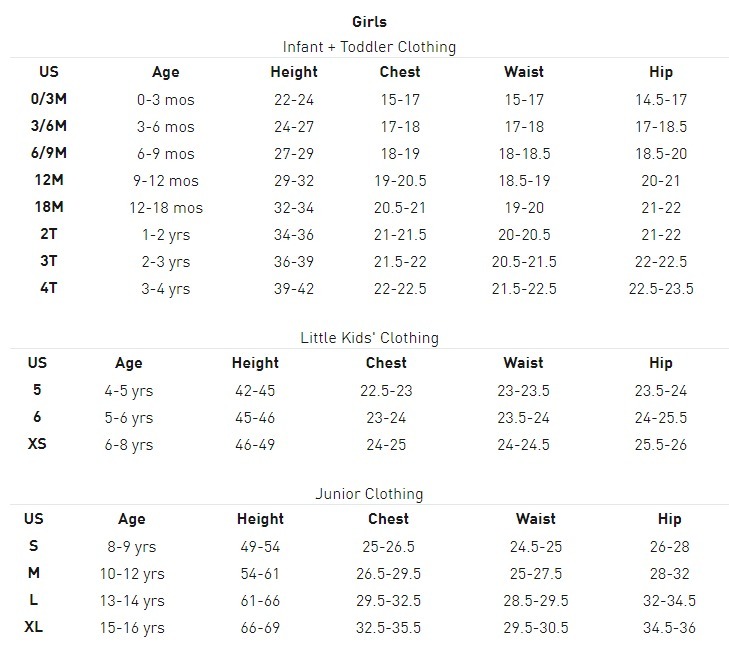Select the 39-42 height value
This screenshot has height=647, width=729.
(x=294, y=289)
